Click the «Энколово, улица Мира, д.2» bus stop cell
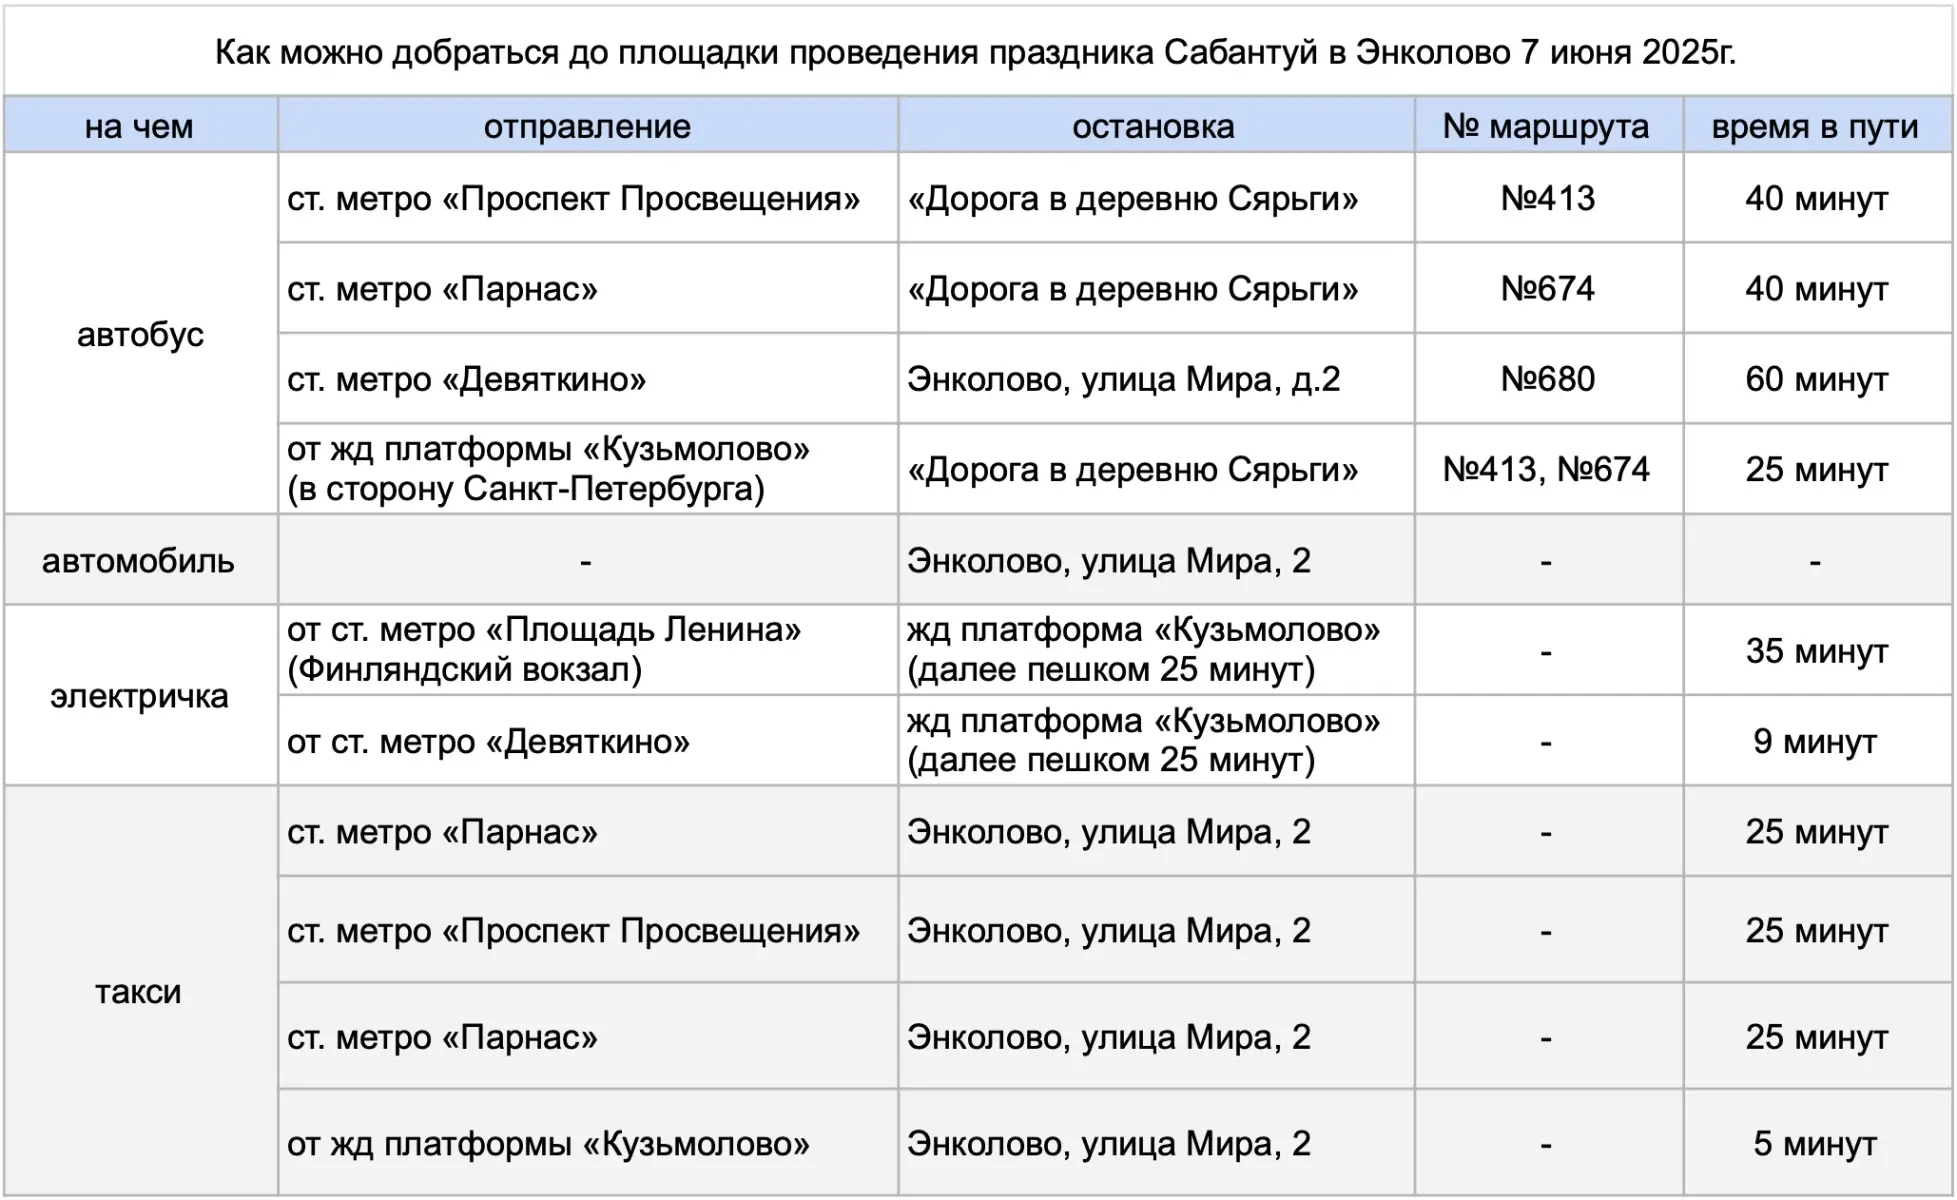Screen dimensions: 1957x1200 [x=1155, y=379]
